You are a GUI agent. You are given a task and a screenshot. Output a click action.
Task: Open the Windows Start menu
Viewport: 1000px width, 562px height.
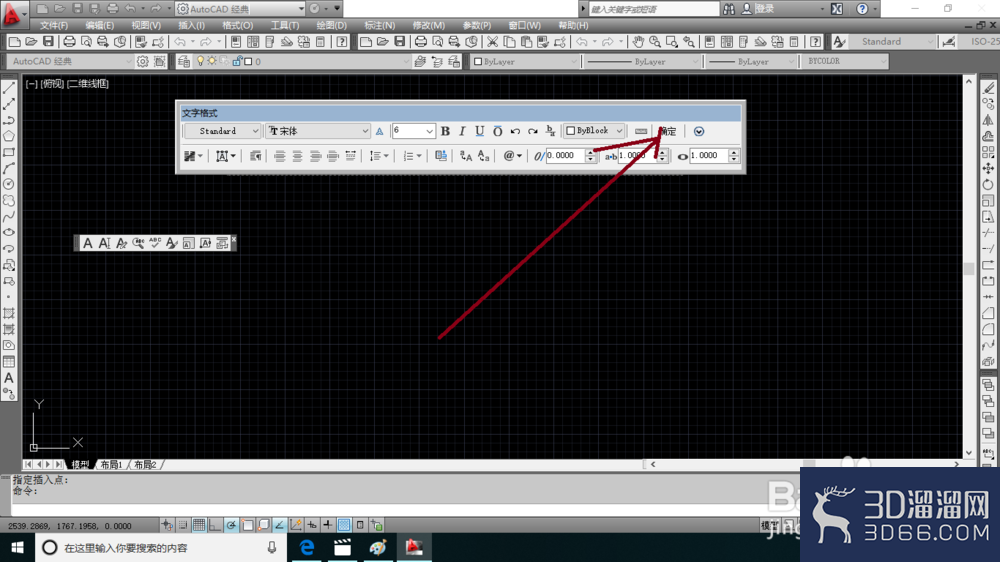coord(17,547)
